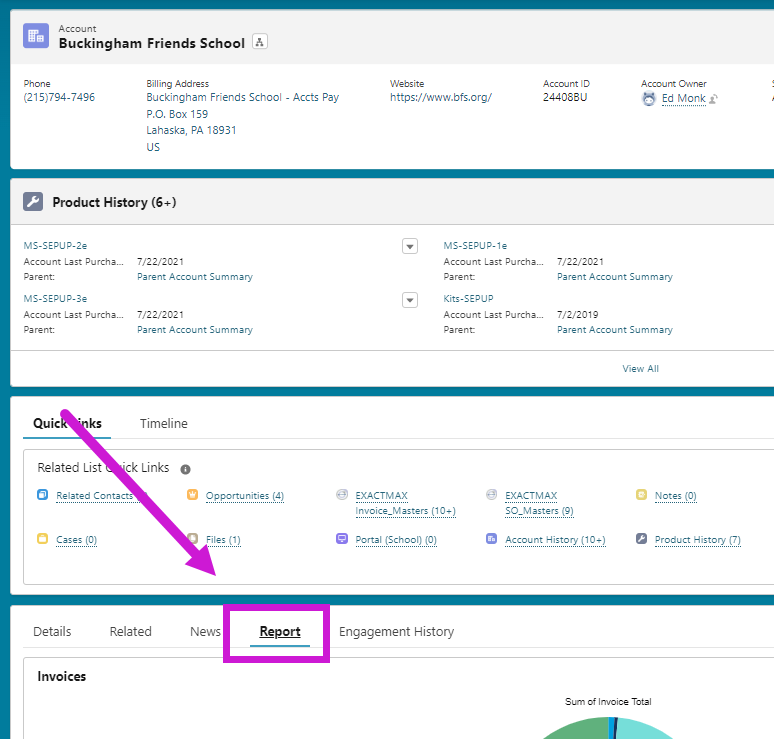Viewport: 774px width, 739px height.
Task: Click the Invoices report heading
Action: tap(62, 676)
